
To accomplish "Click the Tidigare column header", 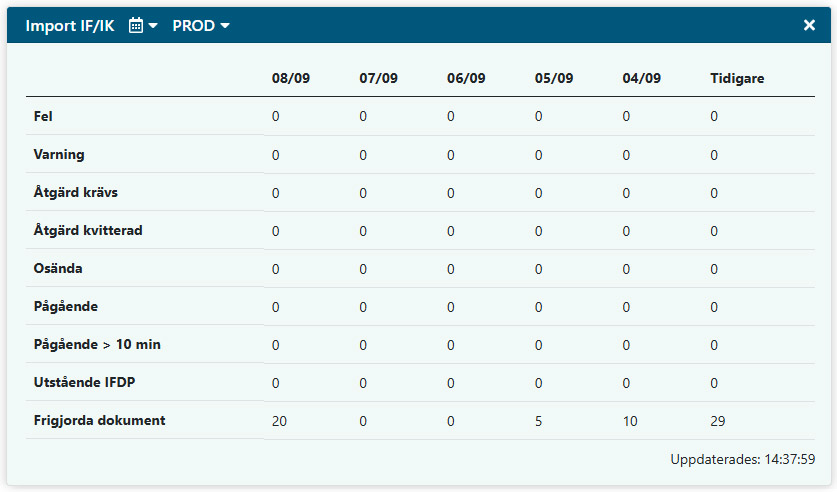I will pos(737,78).
